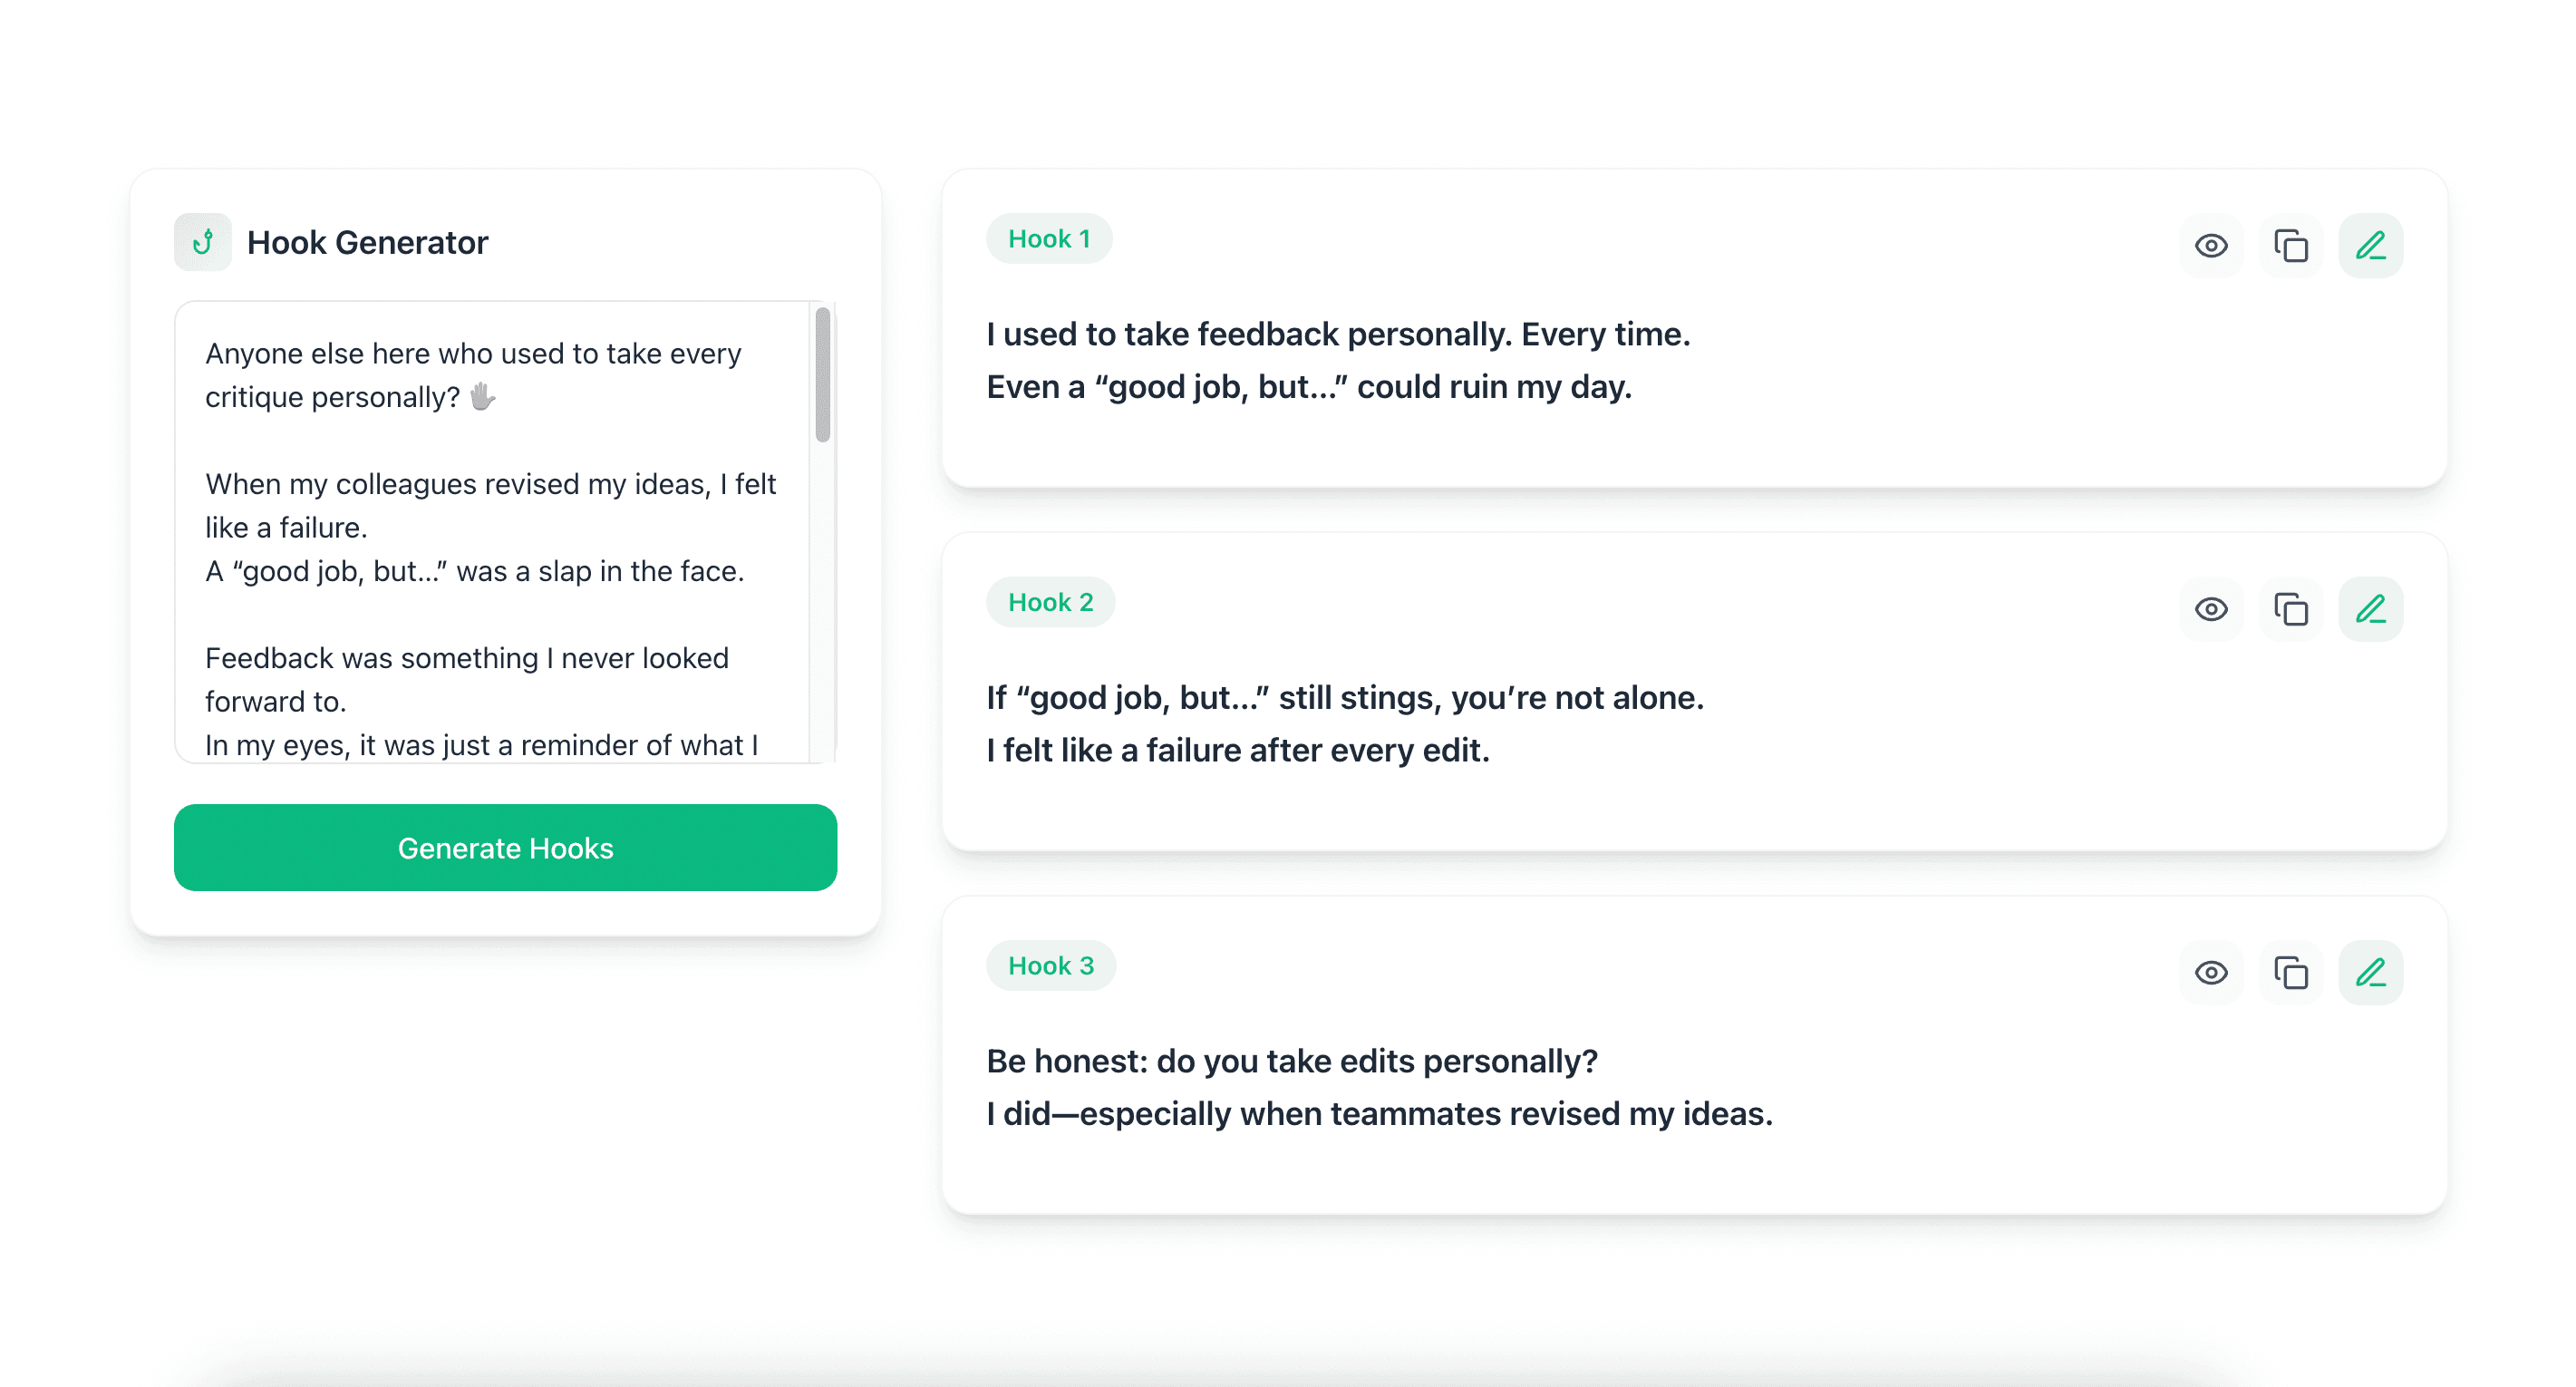
Task: Select the Hook 2 generated text
Action: (1344, 723)
